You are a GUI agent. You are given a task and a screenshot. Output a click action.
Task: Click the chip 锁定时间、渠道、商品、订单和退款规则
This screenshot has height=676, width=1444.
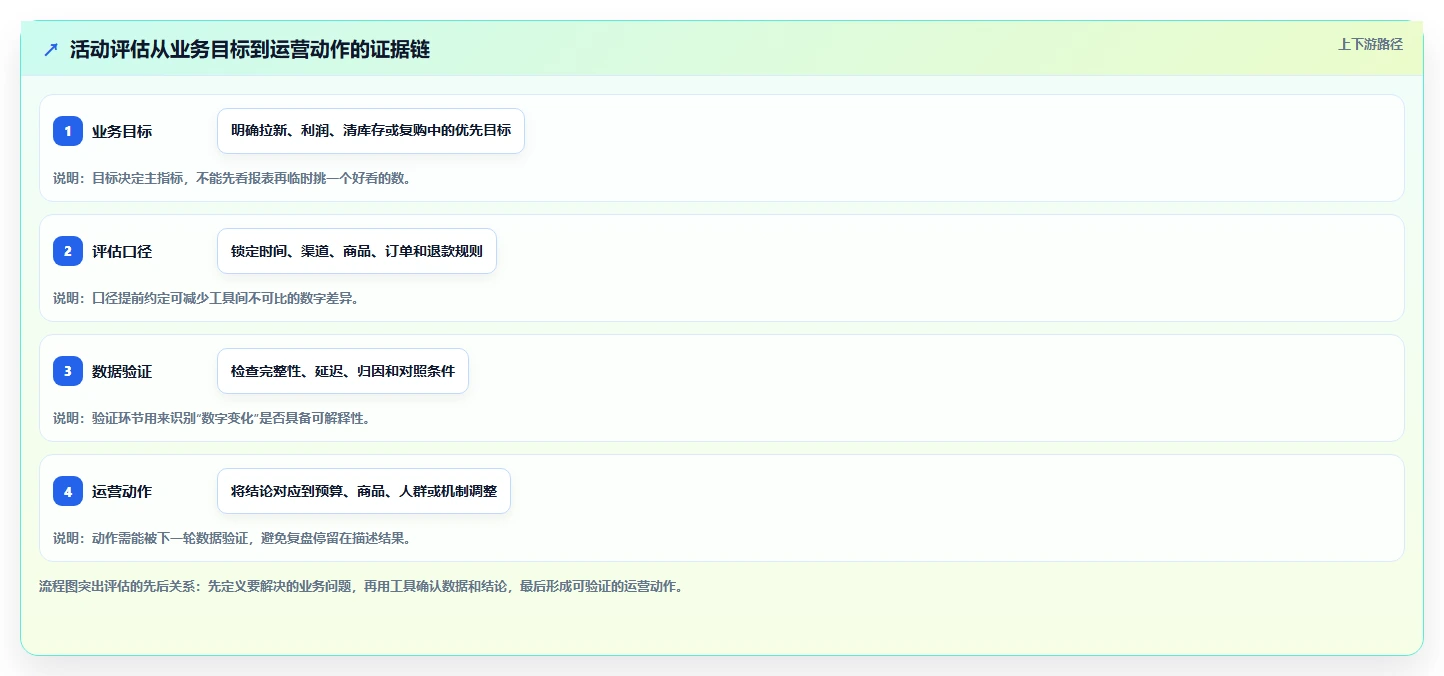357,251
